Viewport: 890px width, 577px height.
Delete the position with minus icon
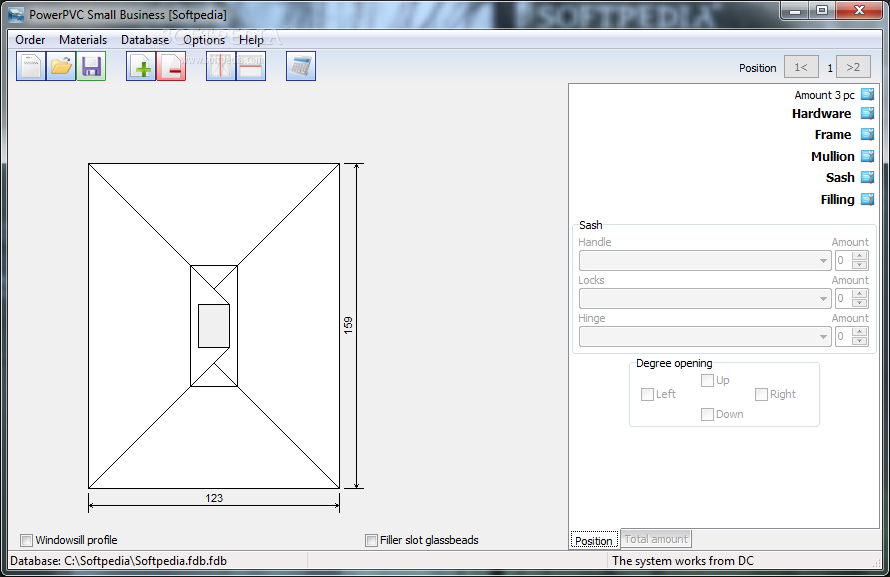pyautogui.click(x=171, y=66)
